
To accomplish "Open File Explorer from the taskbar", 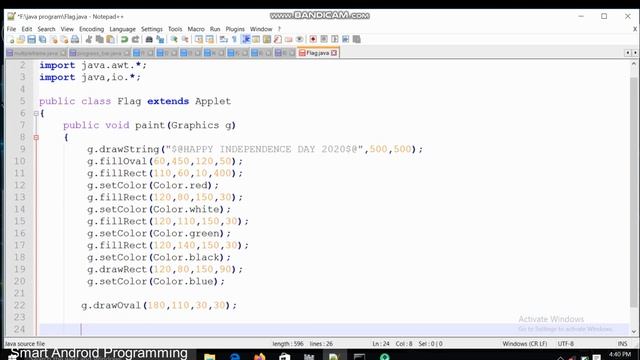I will tap(209, 356).
